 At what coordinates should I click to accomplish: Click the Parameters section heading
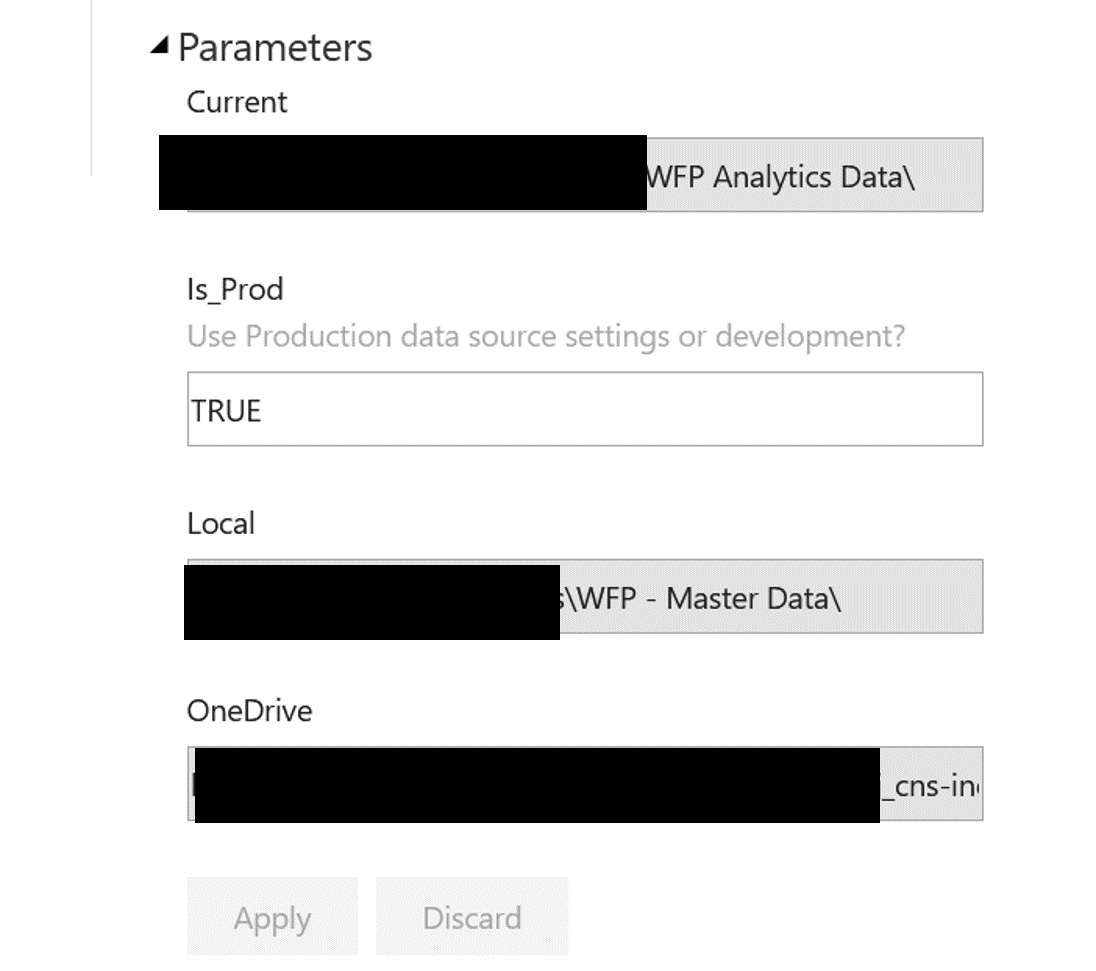pos(275,47)
